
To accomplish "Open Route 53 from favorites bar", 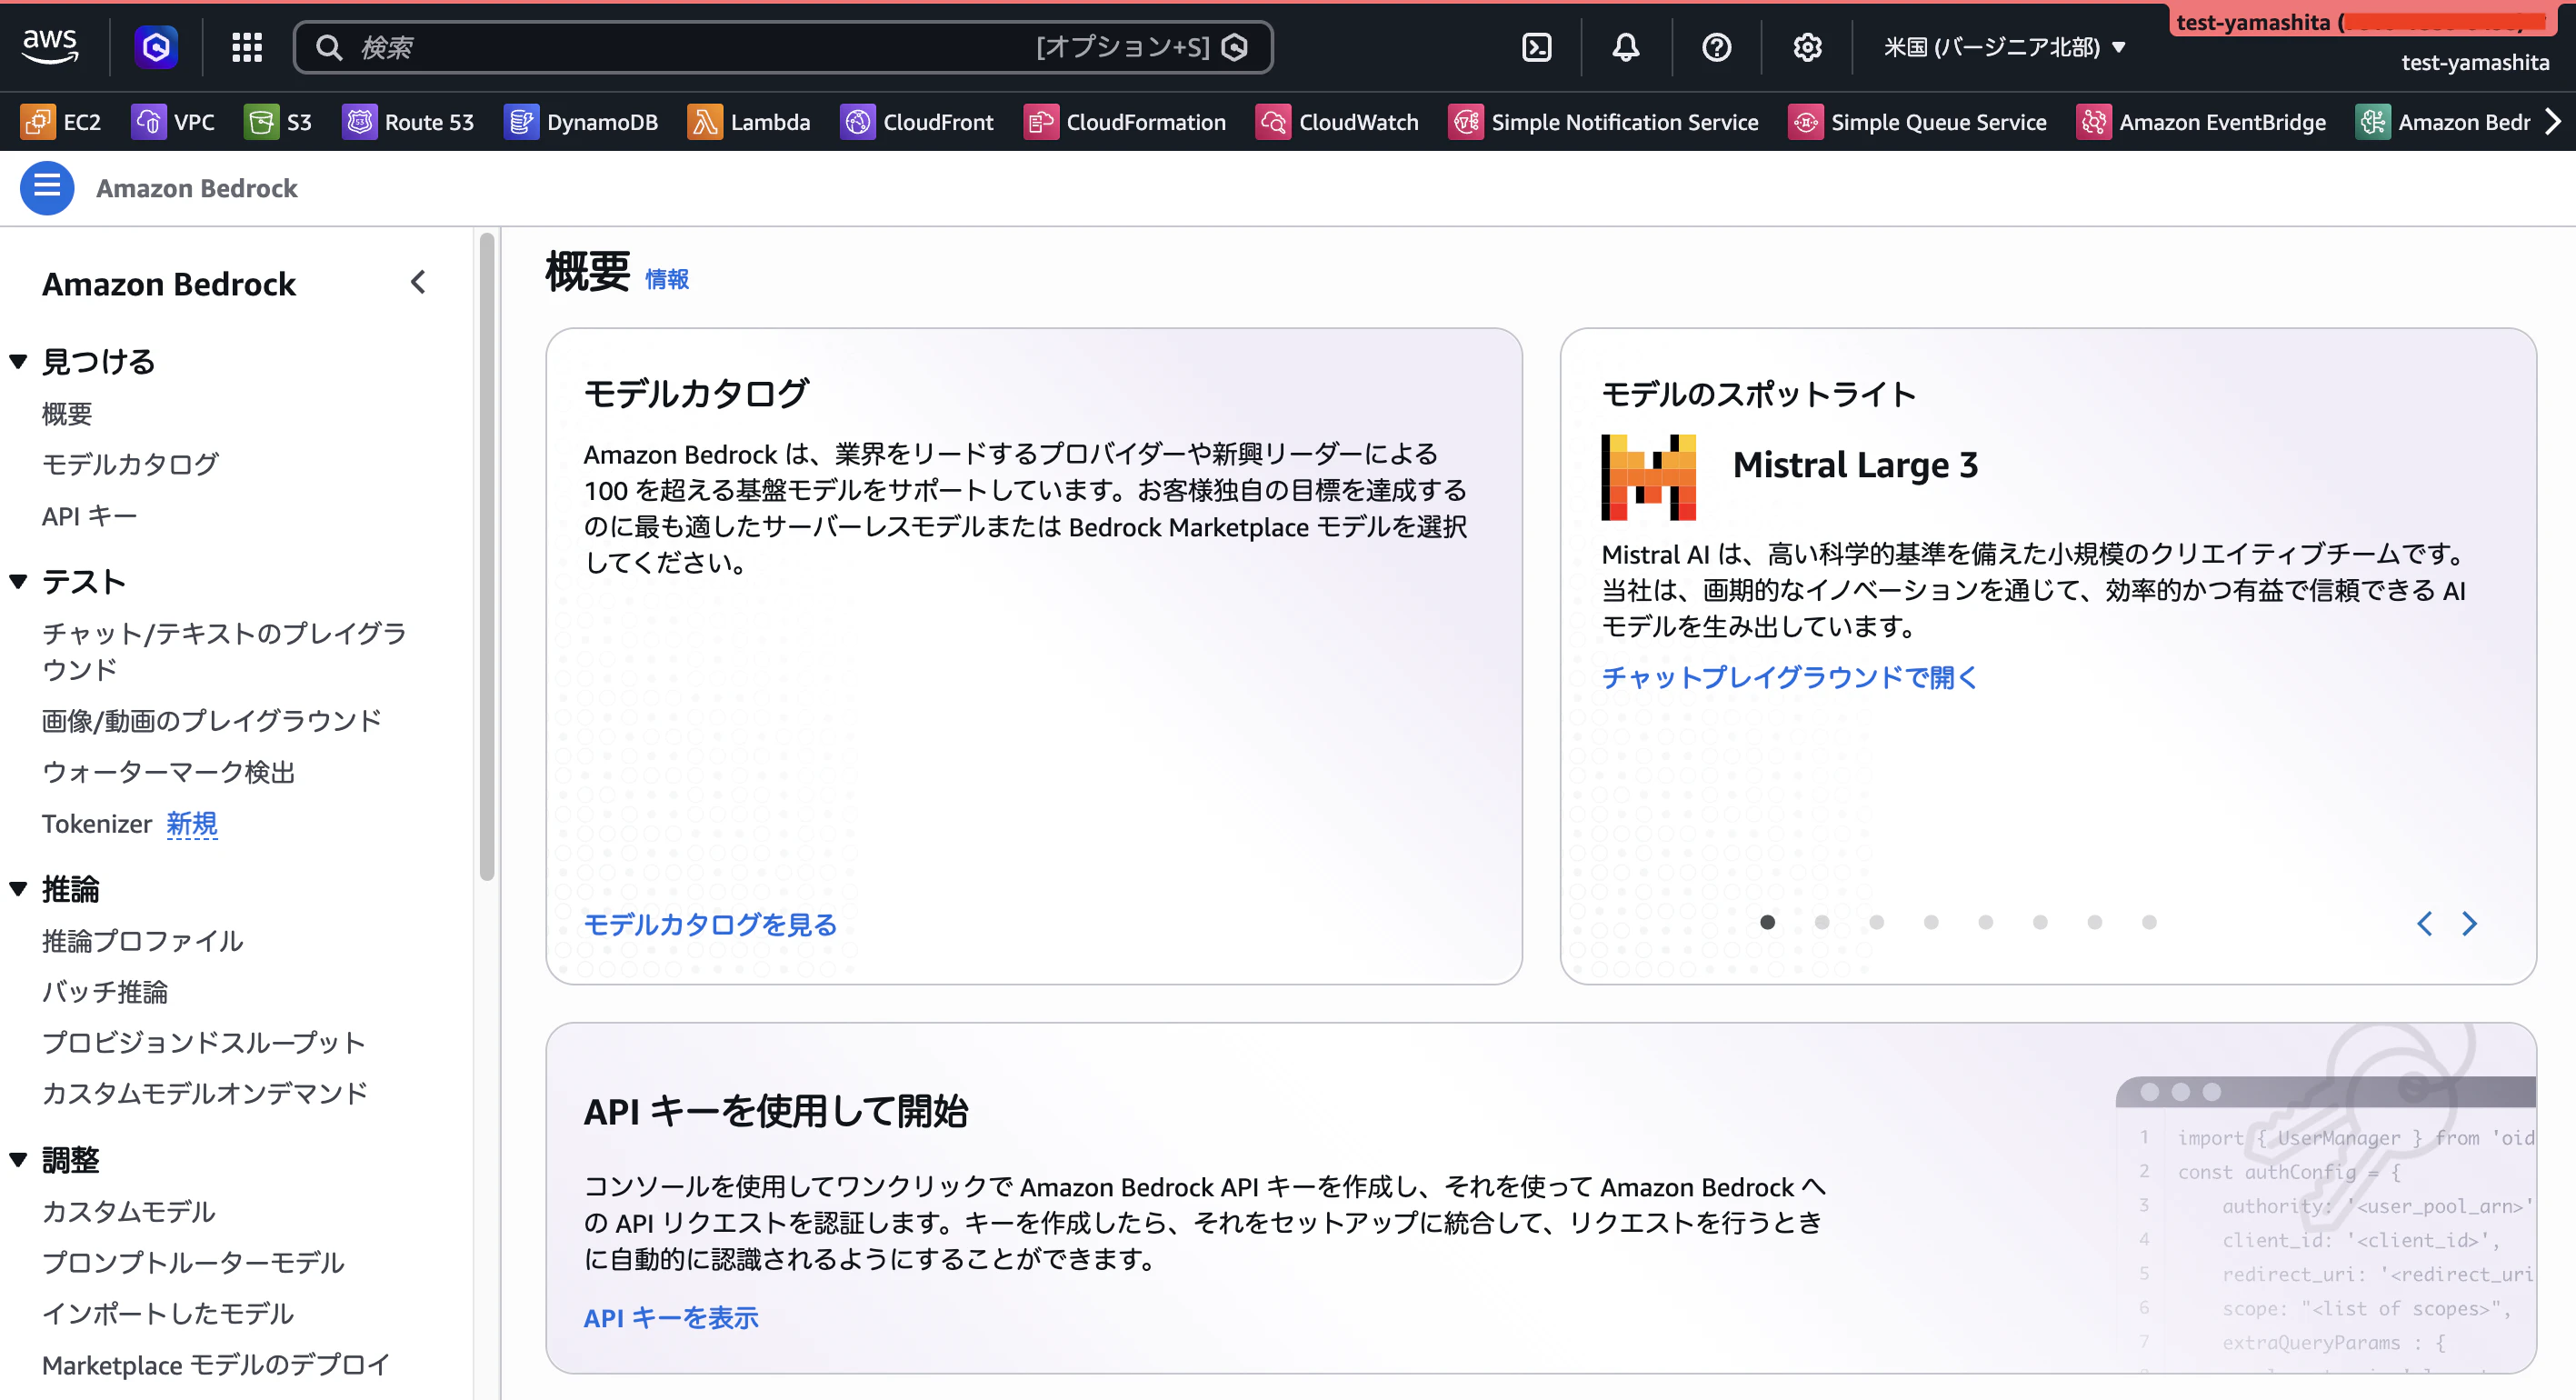I will pyautogui.click(x=408, y=122).
